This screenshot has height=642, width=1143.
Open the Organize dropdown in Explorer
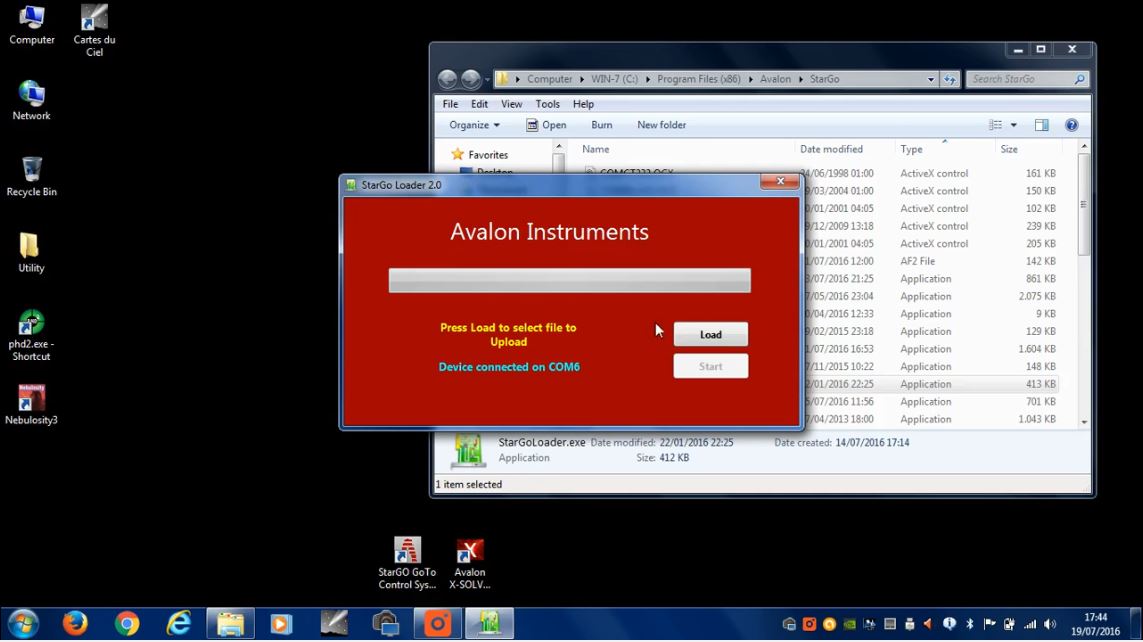click(475, 125)
